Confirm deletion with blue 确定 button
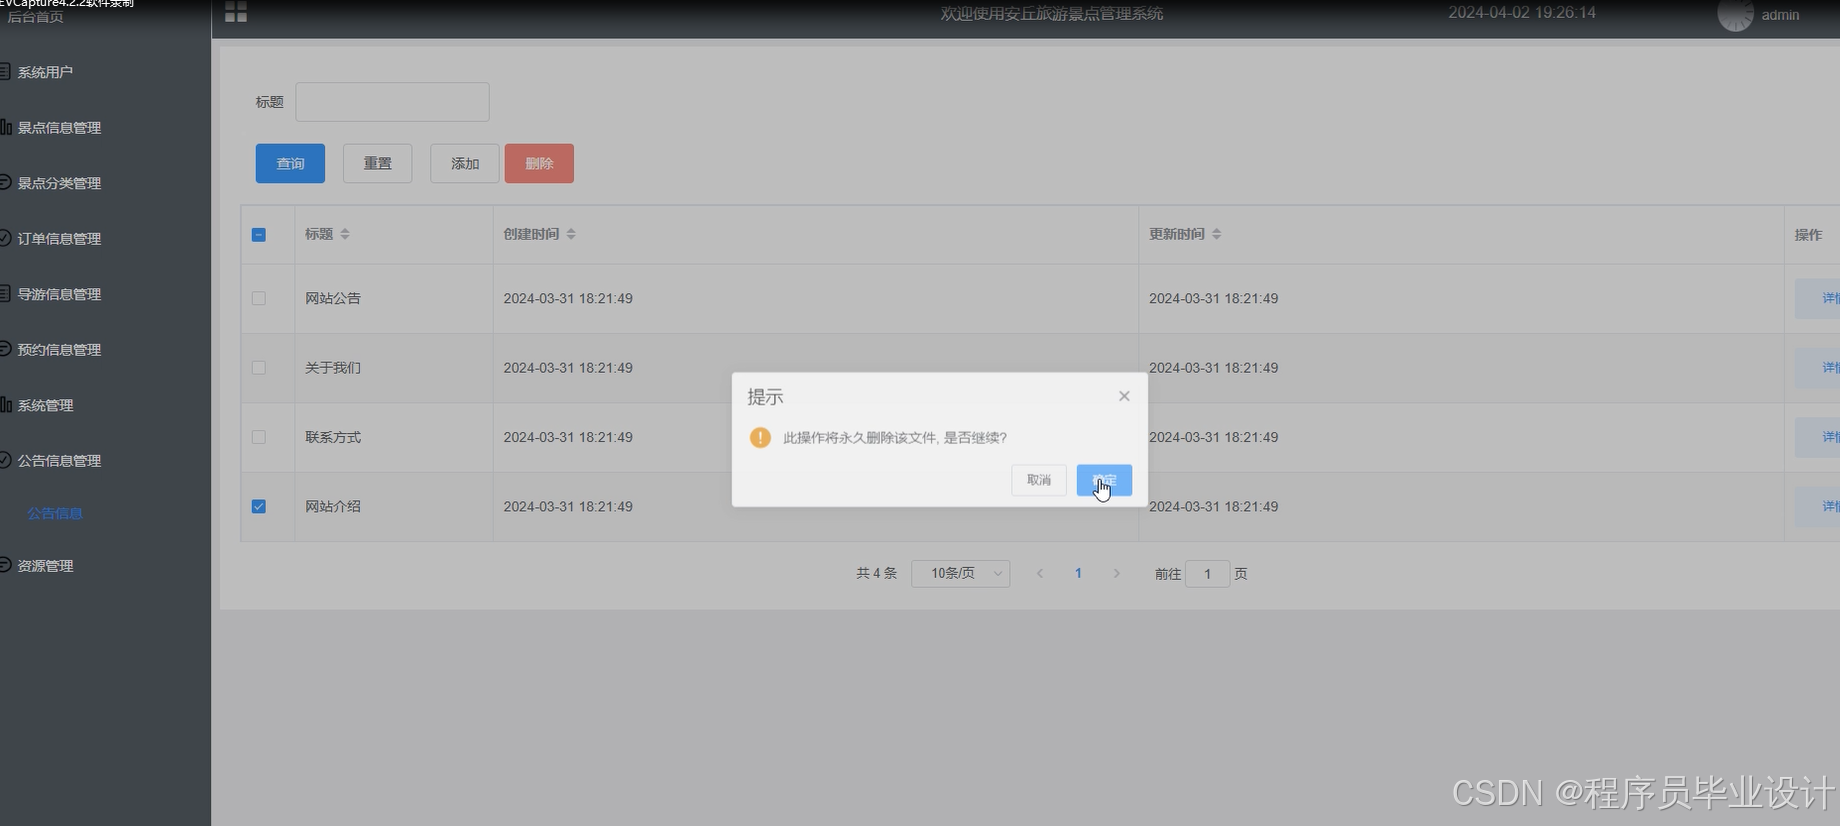Viewport: 1840px width, 826px height. 1104,480
